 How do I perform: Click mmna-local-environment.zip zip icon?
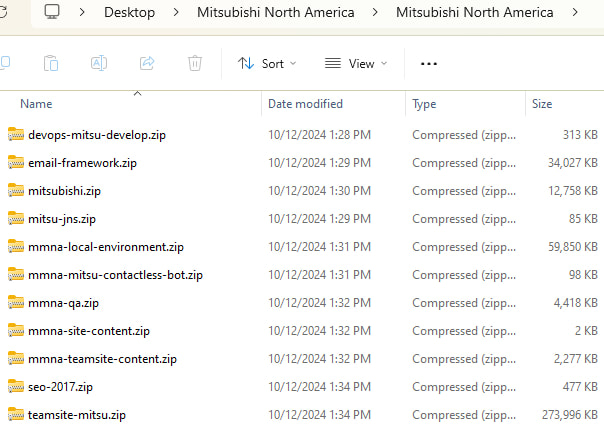tap(16, 246)
